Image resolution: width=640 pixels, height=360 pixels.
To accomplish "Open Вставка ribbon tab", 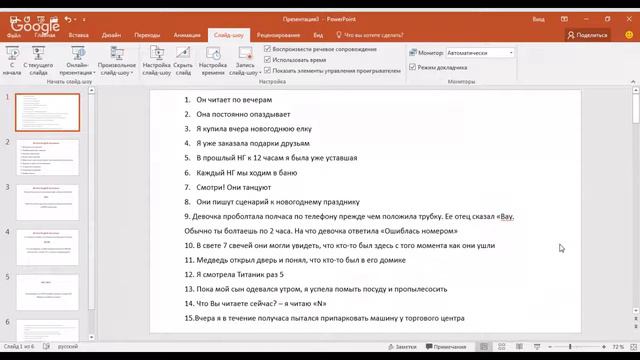I will [x=79, y=35].
